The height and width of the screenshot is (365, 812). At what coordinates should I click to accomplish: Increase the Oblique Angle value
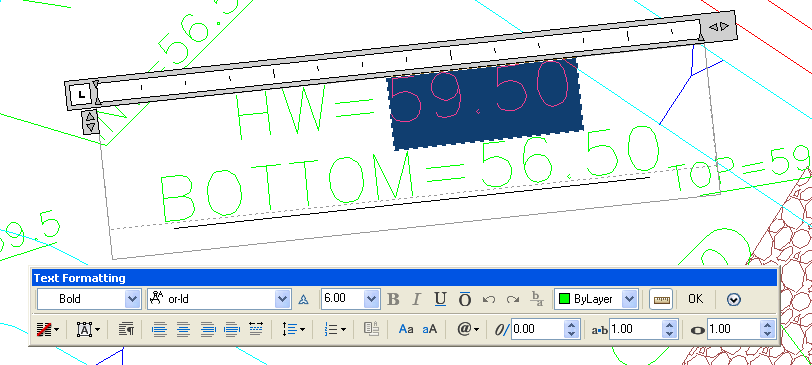[571, 325]
